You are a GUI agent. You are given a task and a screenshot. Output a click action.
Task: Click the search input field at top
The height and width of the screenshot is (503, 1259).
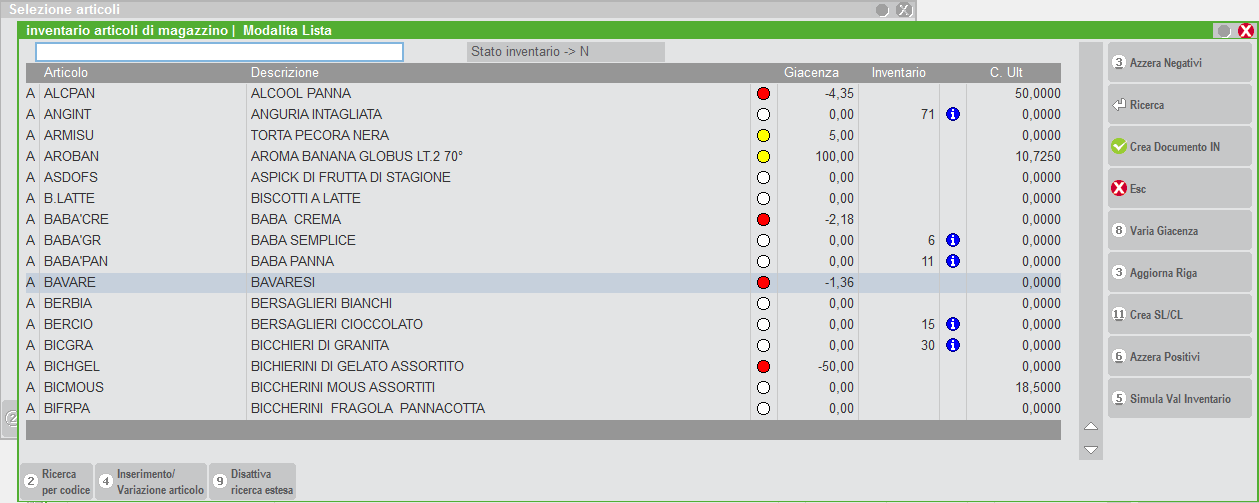point(219,52)
